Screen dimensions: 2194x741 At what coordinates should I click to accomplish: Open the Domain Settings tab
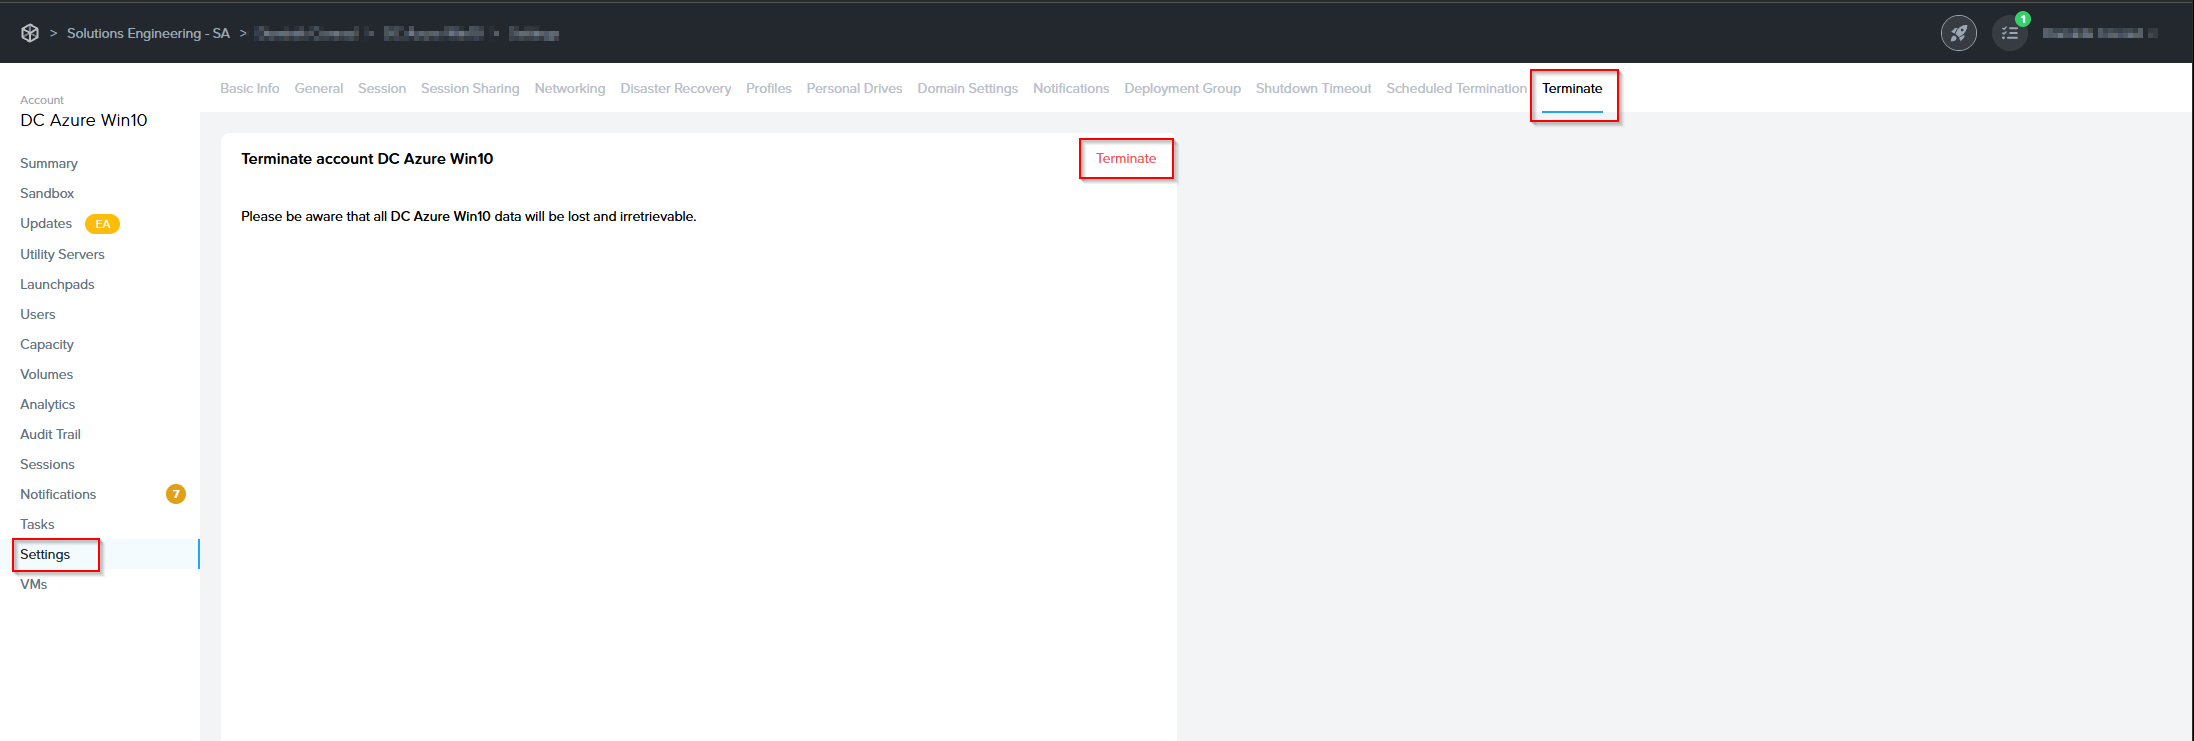[967, 88]
